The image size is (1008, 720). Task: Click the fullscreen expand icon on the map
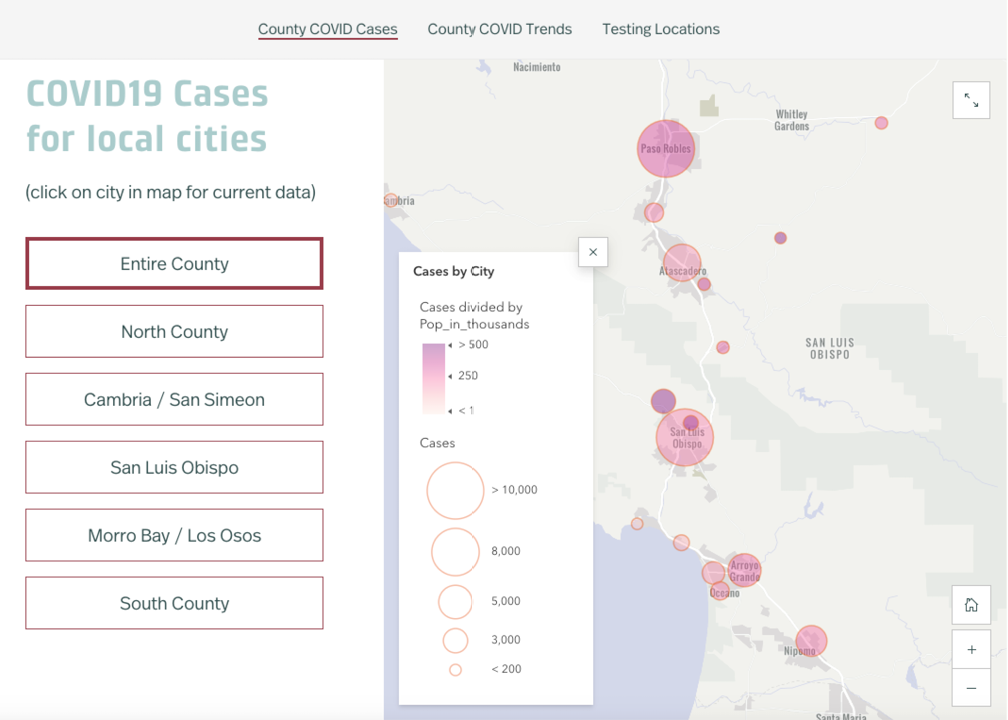click(x=971, y=100)
